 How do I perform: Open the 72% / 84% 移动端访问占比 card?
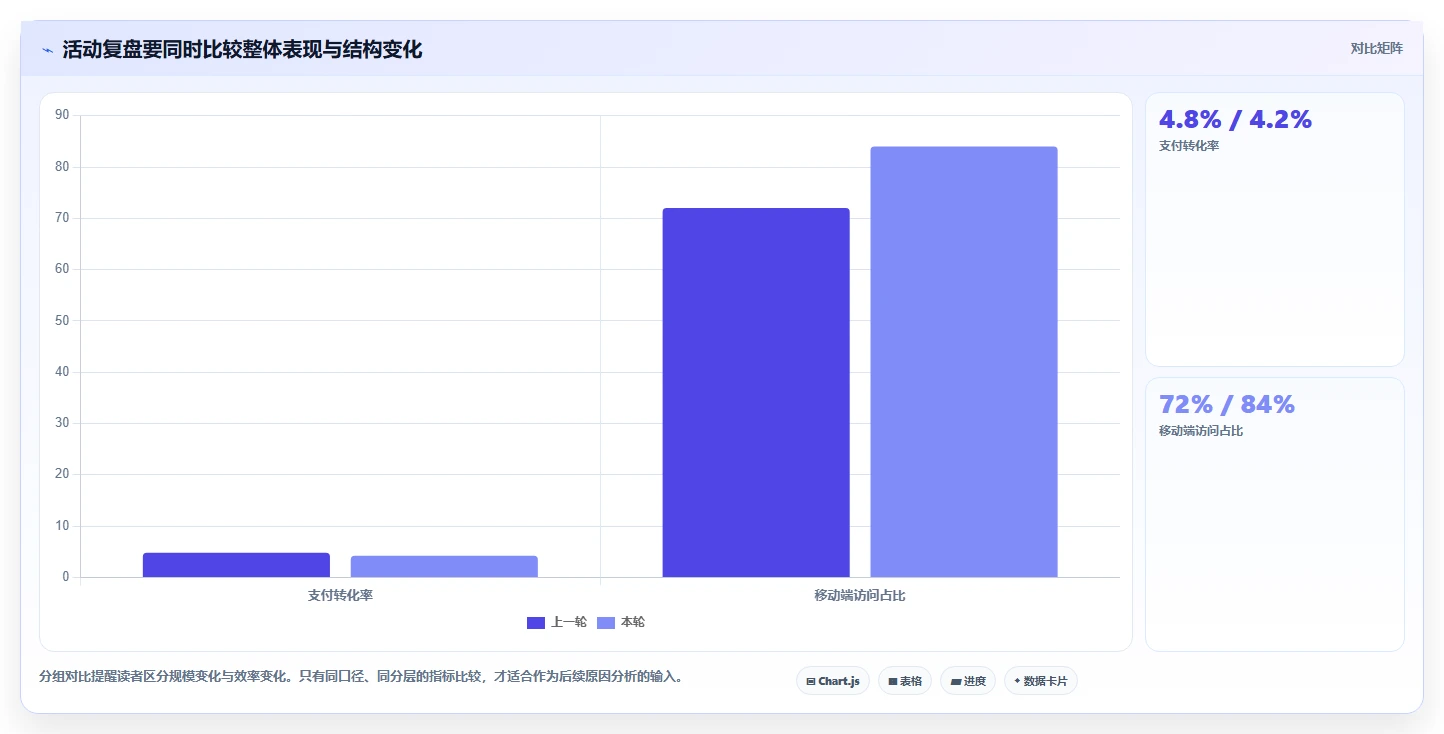[1275, 514]
